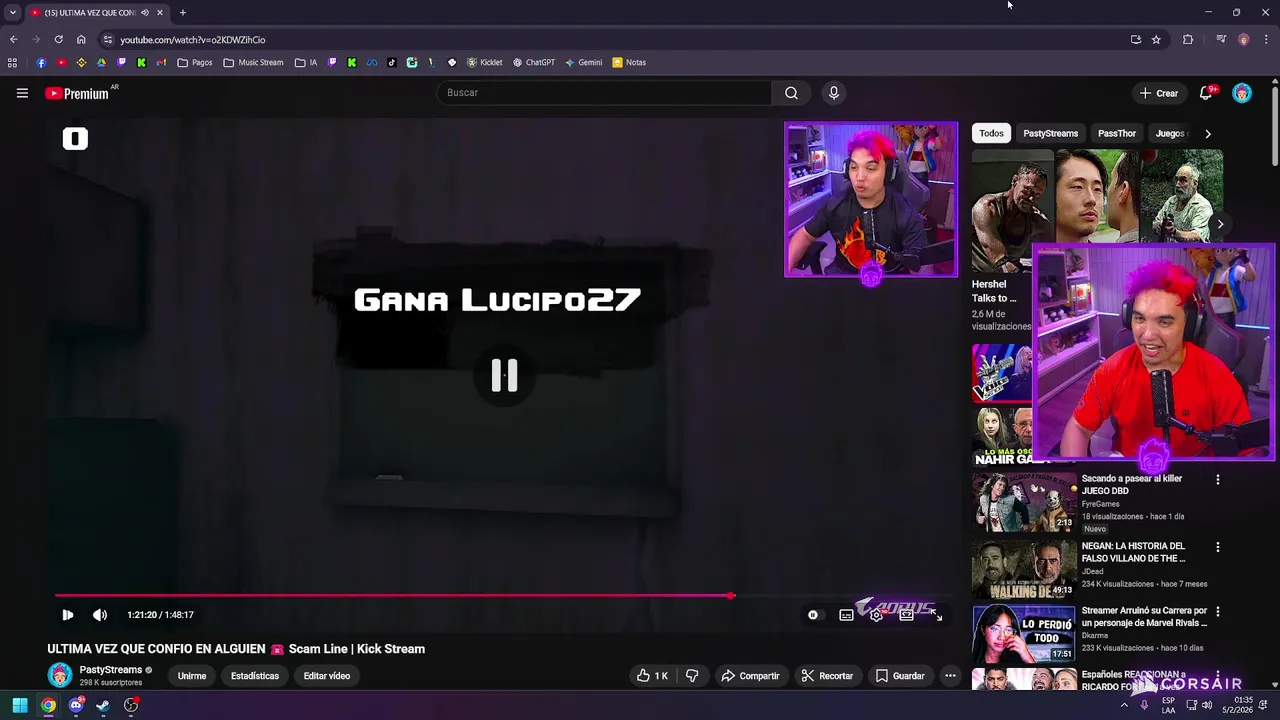Open the Pagos bookmark folder
Image resolution: width=1280 pixels, height=720 pixels.
195,62
